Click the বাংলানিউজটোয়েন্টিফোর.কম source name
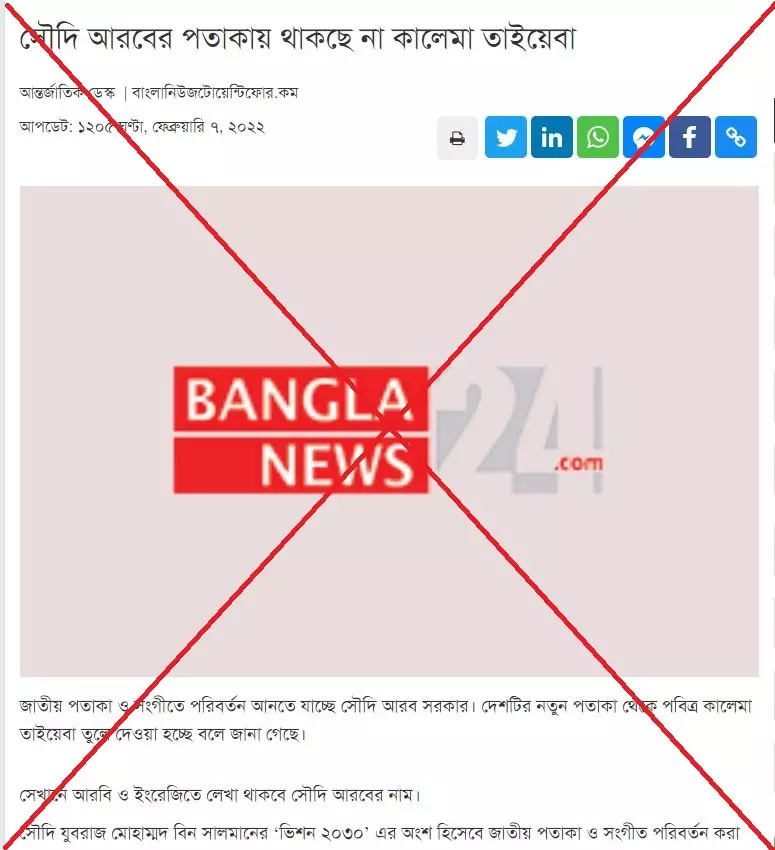 [215, 93]
